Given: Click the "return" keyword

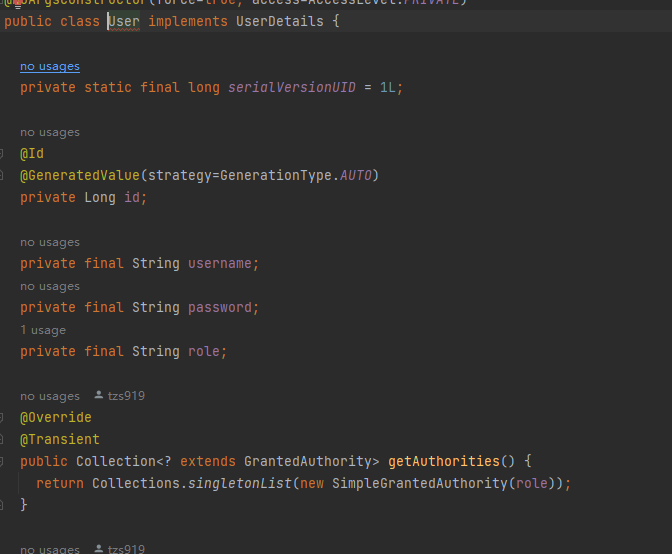Looking at the screenshot, I should [60, 484].
